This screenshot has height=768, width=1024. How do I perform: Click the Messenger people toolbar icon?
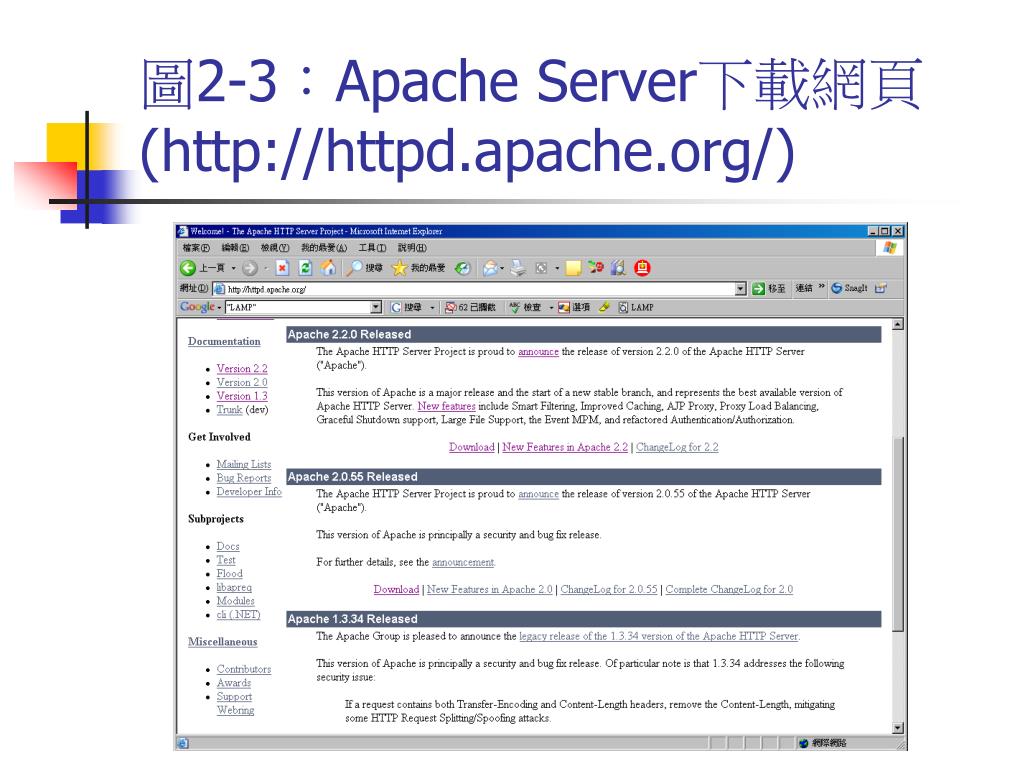click(595, 267)
